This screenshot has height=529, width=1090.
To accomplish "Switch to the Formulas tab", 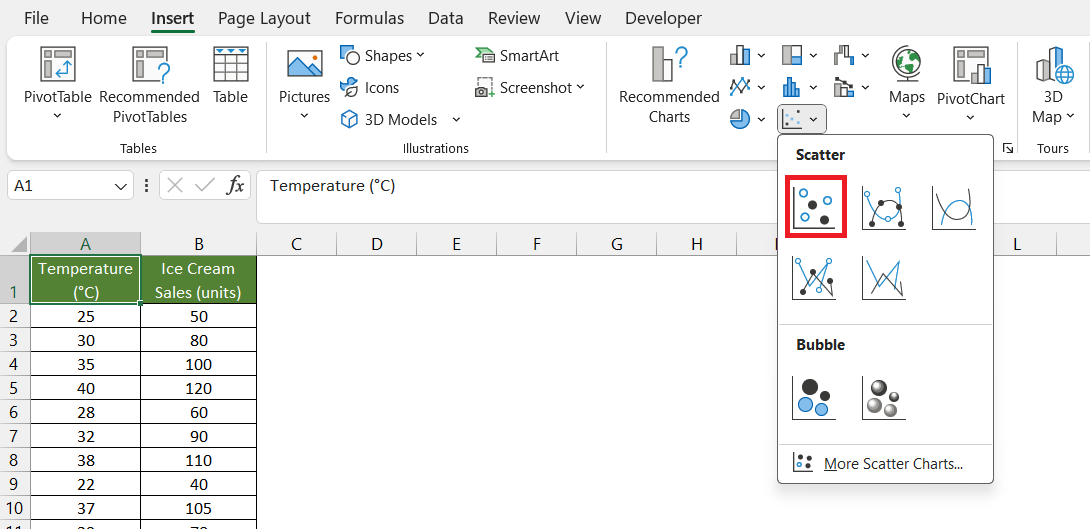I will [x=369, y=18].
